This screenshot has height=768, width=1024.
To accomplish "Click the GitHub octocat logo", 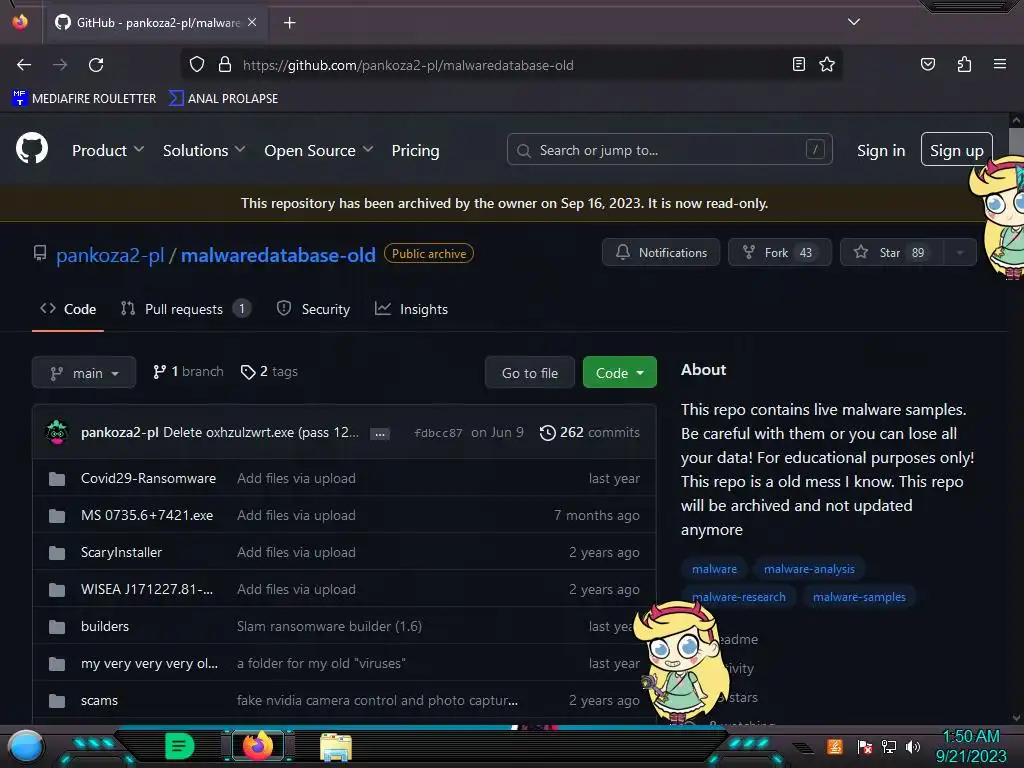I will tap(31, 149).
